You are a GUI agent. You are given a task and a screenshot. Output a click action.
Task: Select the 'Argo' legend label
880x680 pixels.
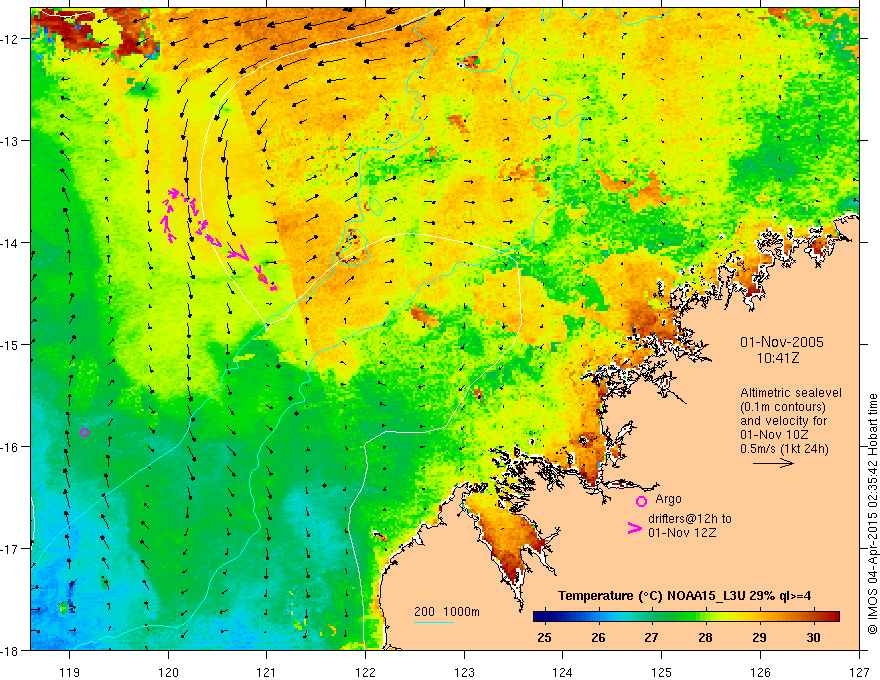(668, 499)
